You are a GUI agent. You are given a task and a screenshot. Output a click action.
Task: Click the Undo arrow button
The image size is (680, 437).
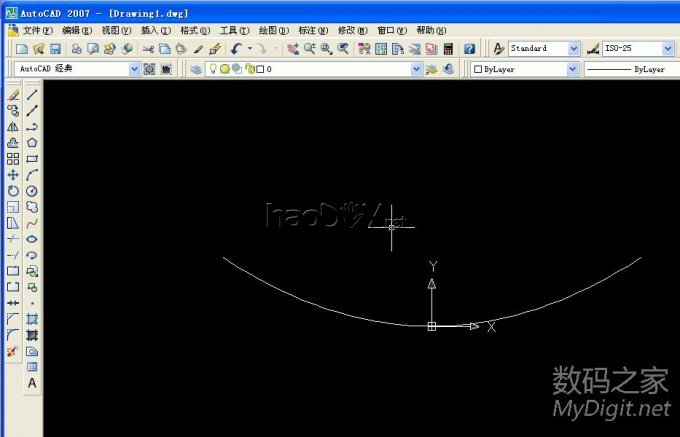[235, 48]
